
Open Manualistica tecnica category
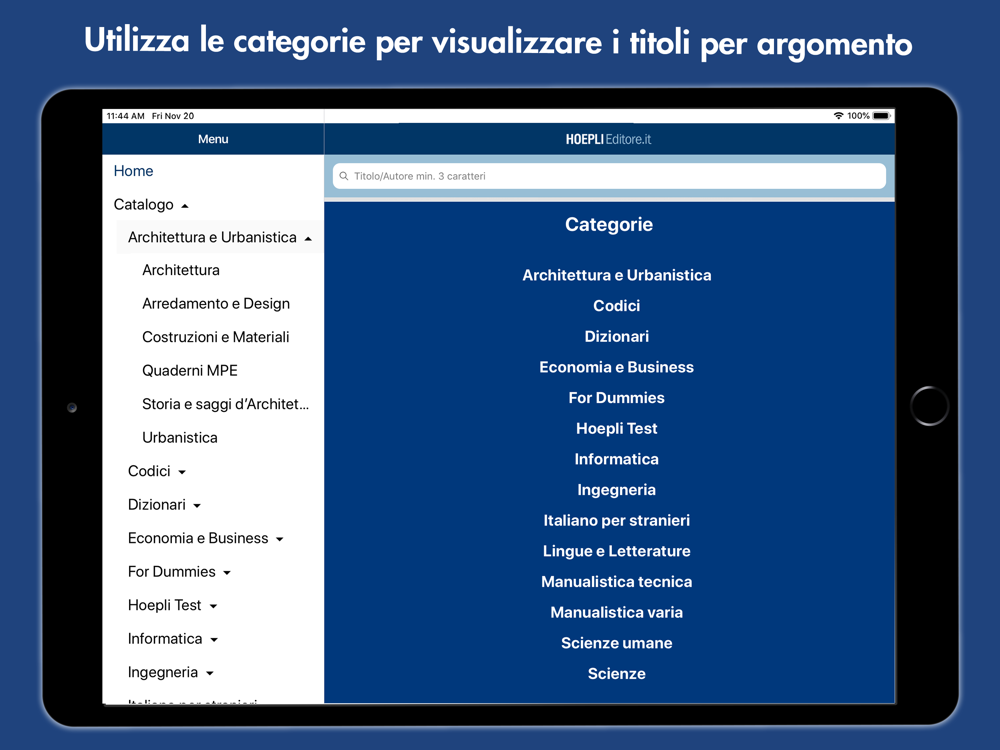pos(617,582)
